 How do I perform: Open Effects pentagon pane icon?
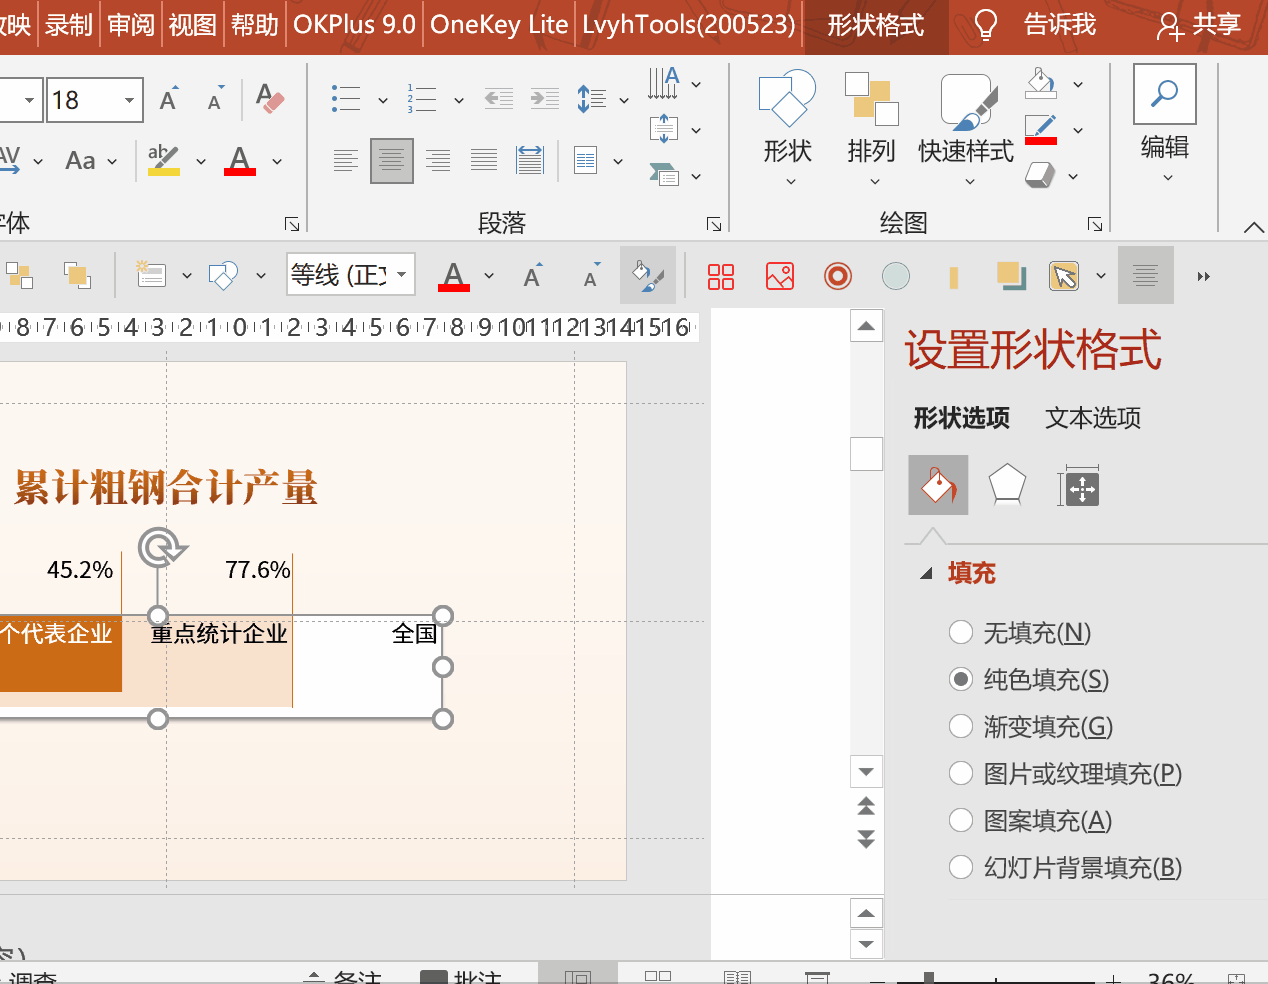(1007, 485)
